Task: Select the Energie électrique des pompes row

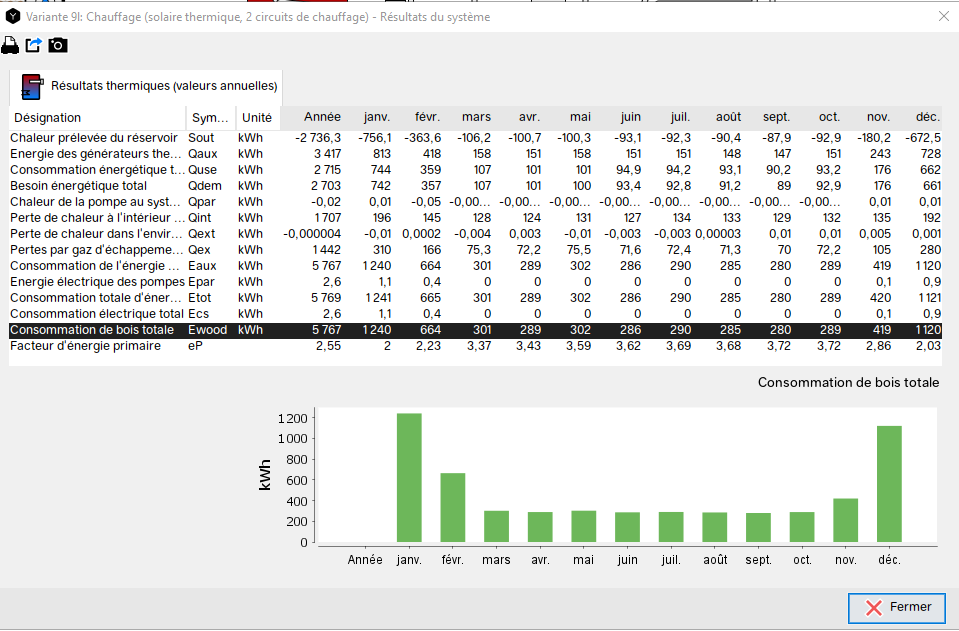Action: (x=475, y=282)
